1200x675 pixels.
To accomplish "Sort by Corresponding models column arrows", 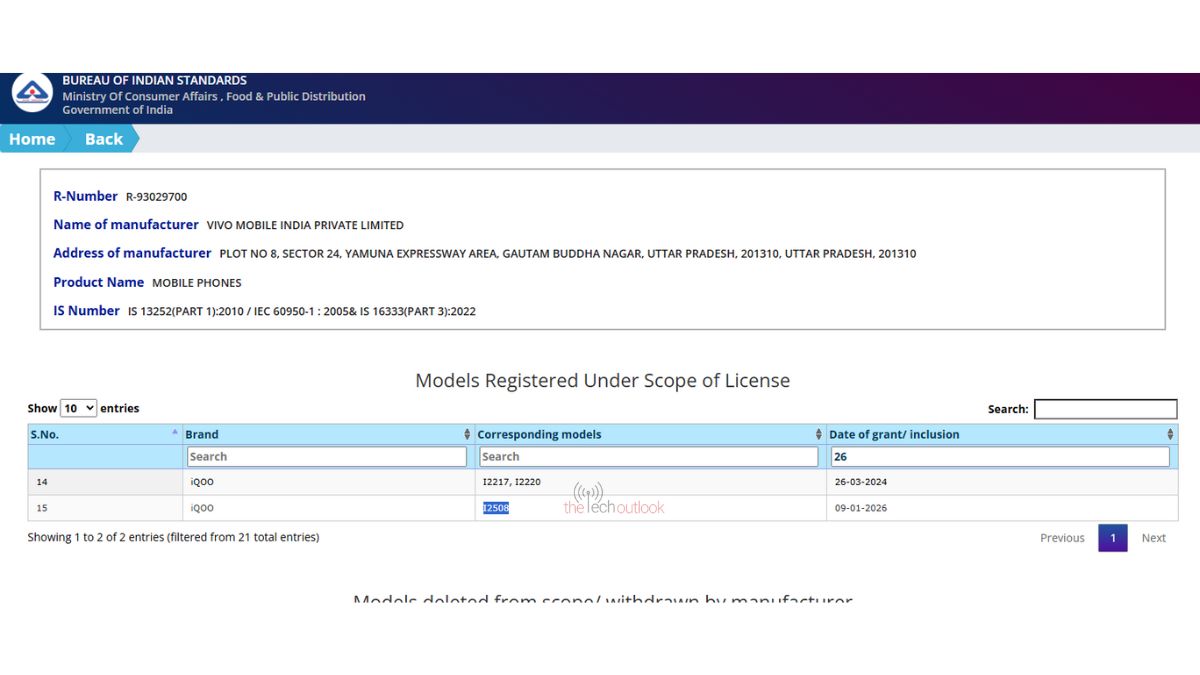I will click(818, 435).
